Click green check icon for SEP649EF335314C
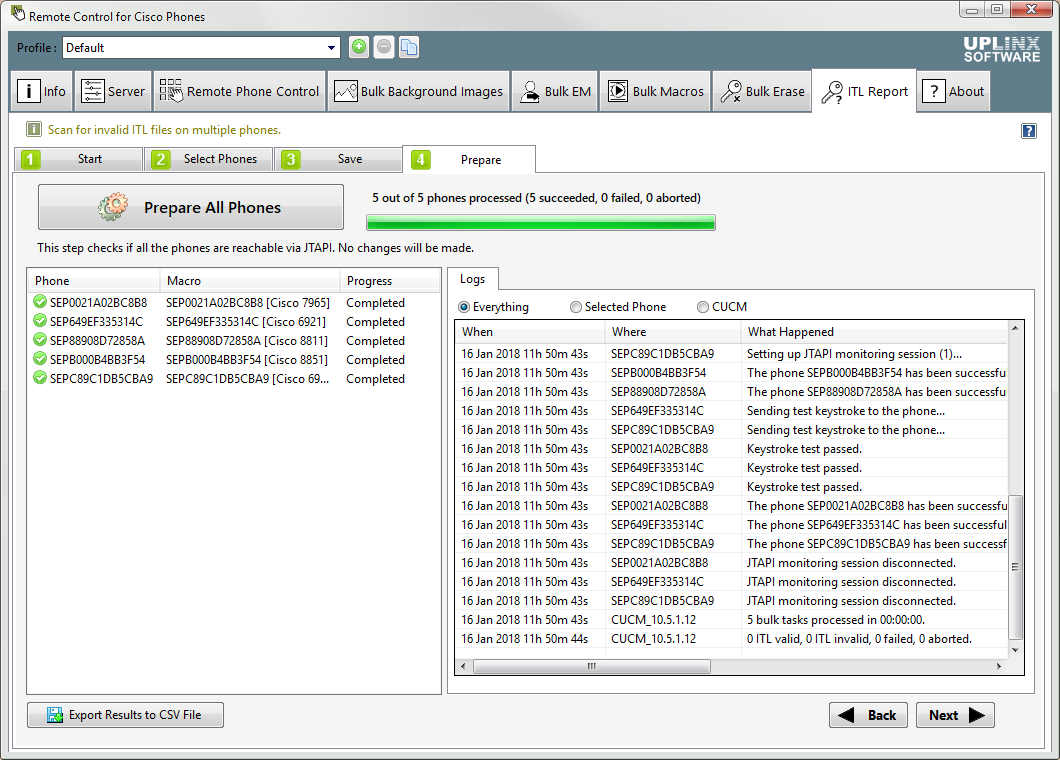 click(40, 320)
